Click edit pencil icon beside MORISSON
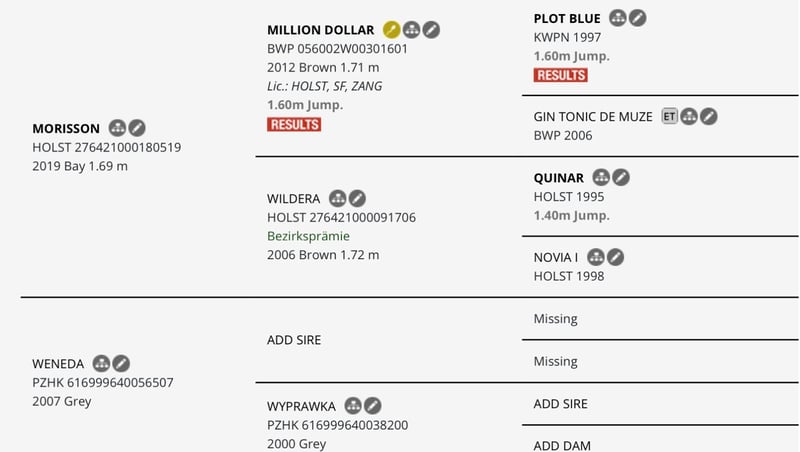 point(137,128)
